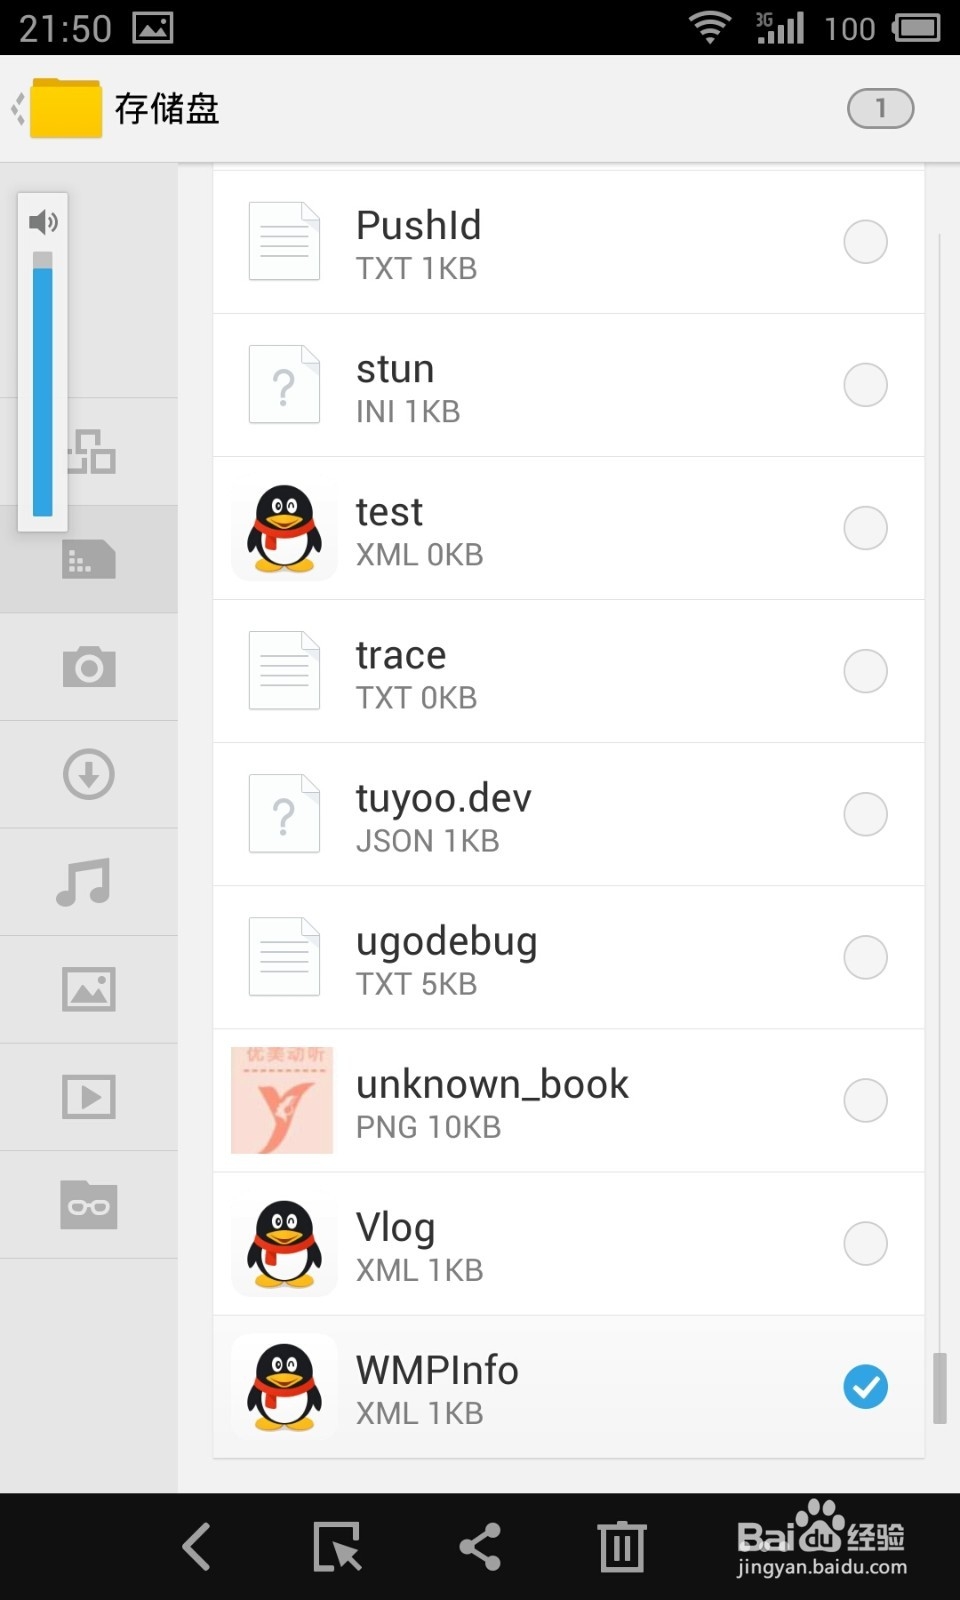Uncheck the WMPInfo file selection

coord(866,1387)
